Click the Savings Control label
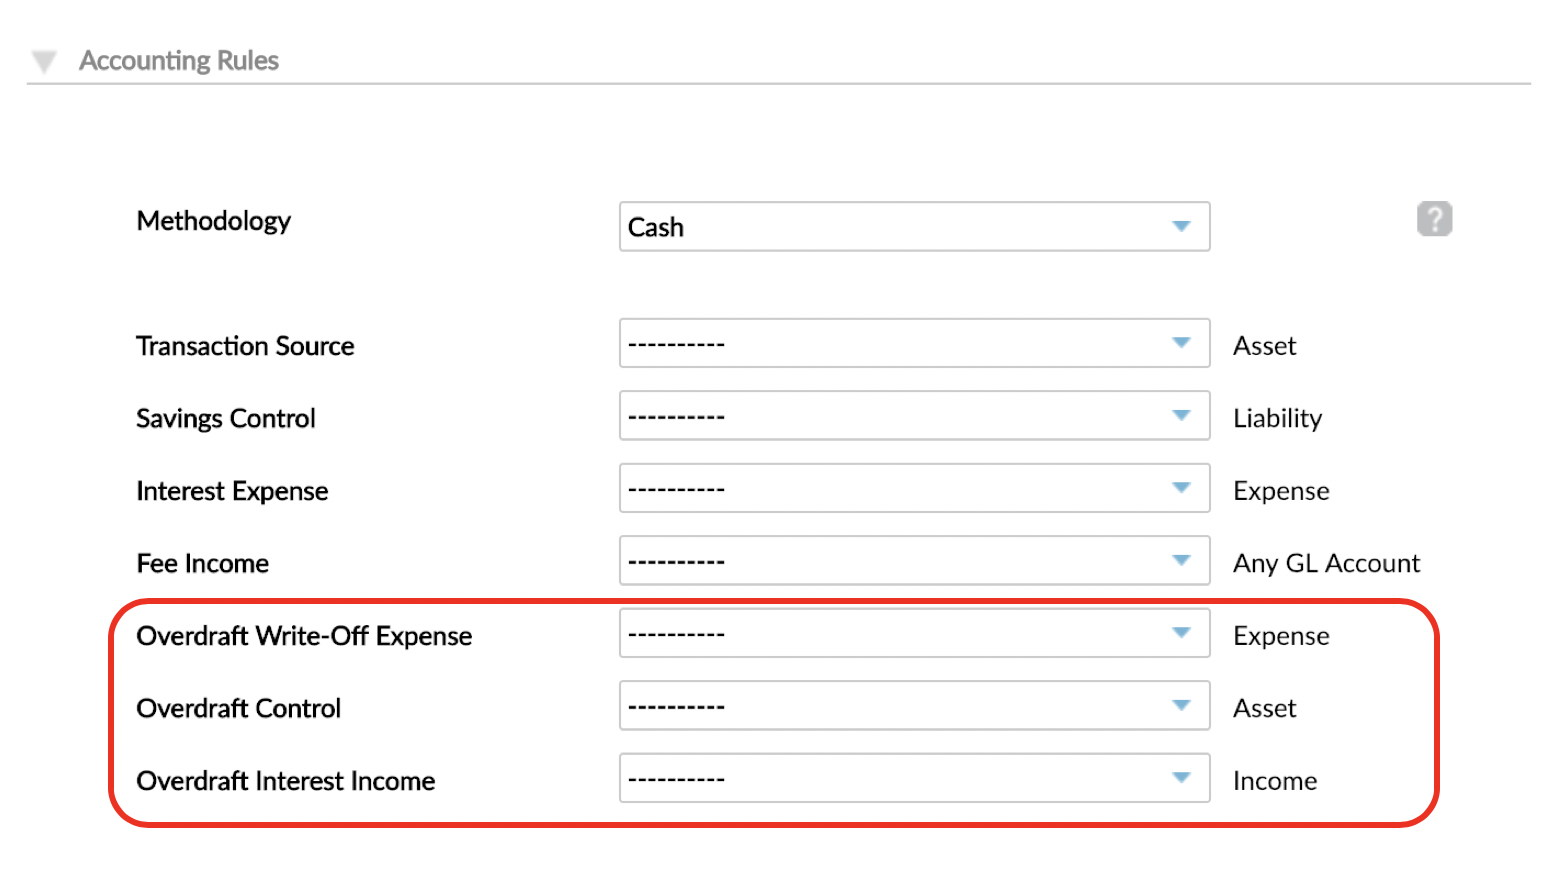1552x872 pixels. click(x=226, y=418)
